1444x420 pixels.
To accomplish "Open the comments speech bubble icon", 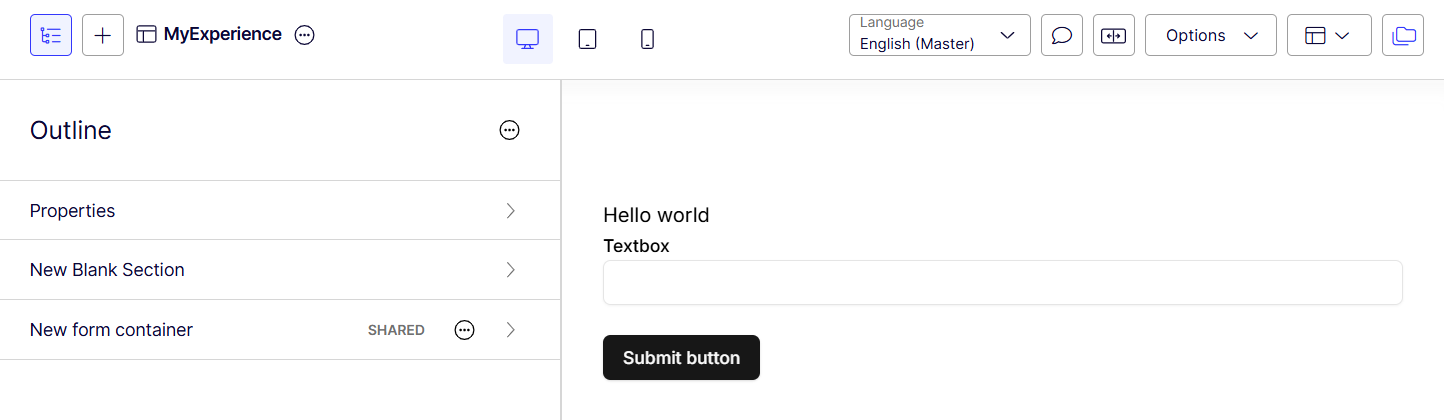I will click(x=1062, y=35).
